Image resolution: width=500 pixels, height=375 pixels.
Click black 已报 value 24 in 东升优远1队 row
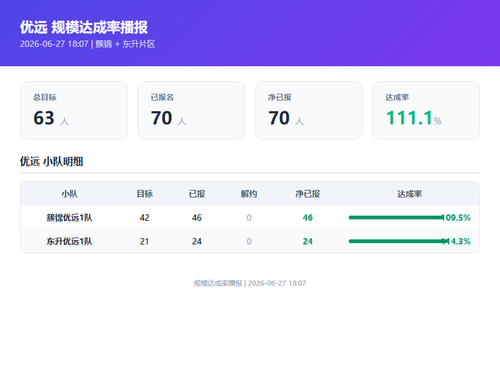tap(197, 241)
